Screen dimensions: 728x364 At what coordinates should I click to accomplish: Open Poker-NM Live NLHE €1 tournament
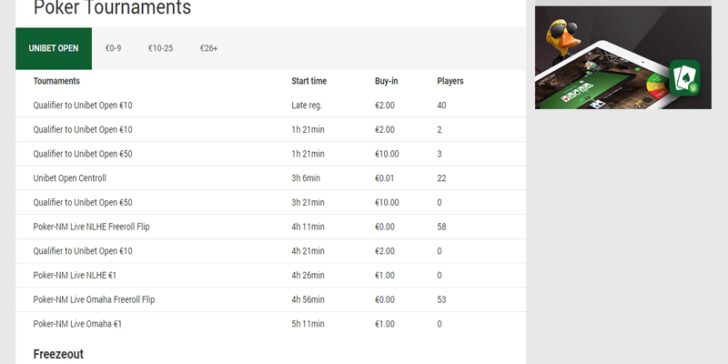tap(271, 275)
